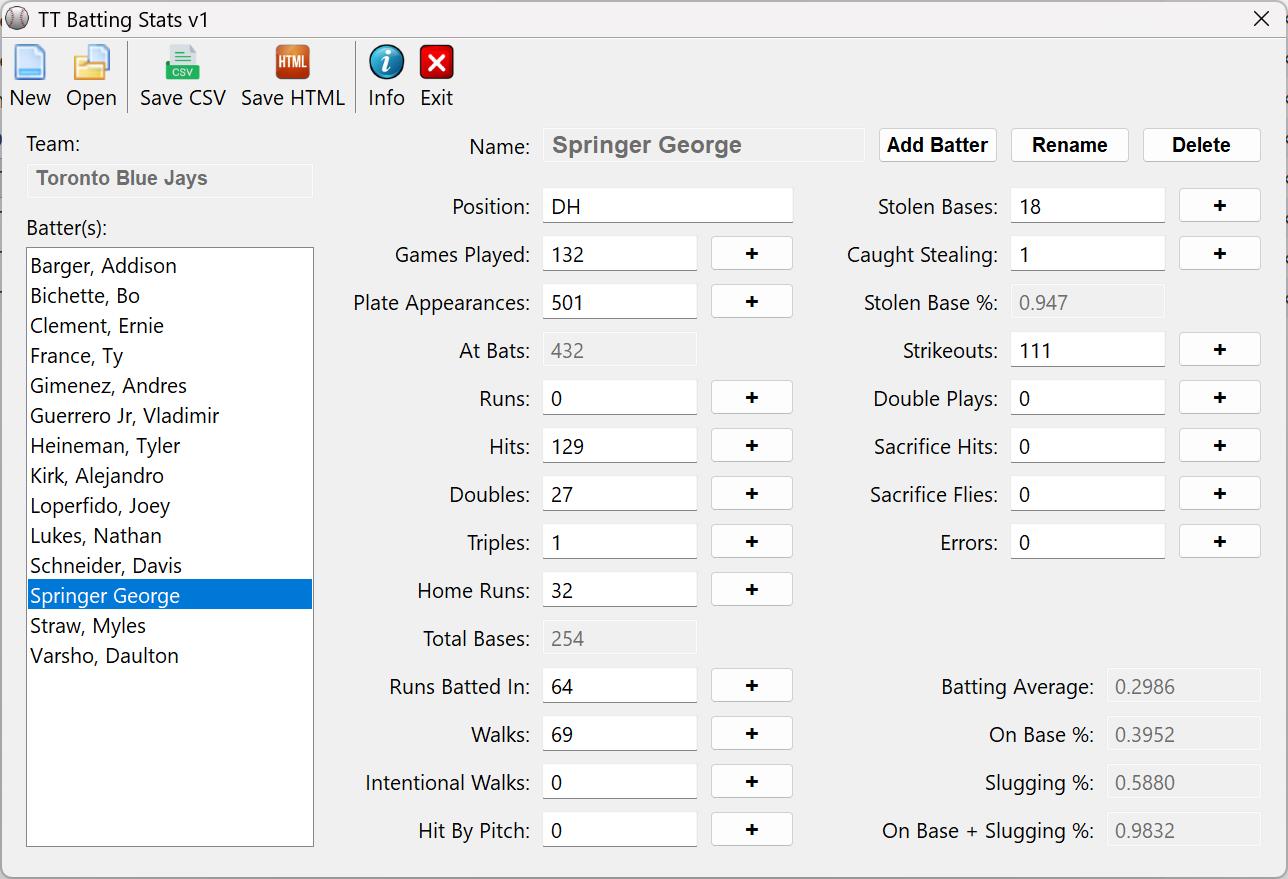The width and height of the screenshot is (1288, 879).
Task: Increase Stolen Bases using plus button
Action: tap(1219, 205)
